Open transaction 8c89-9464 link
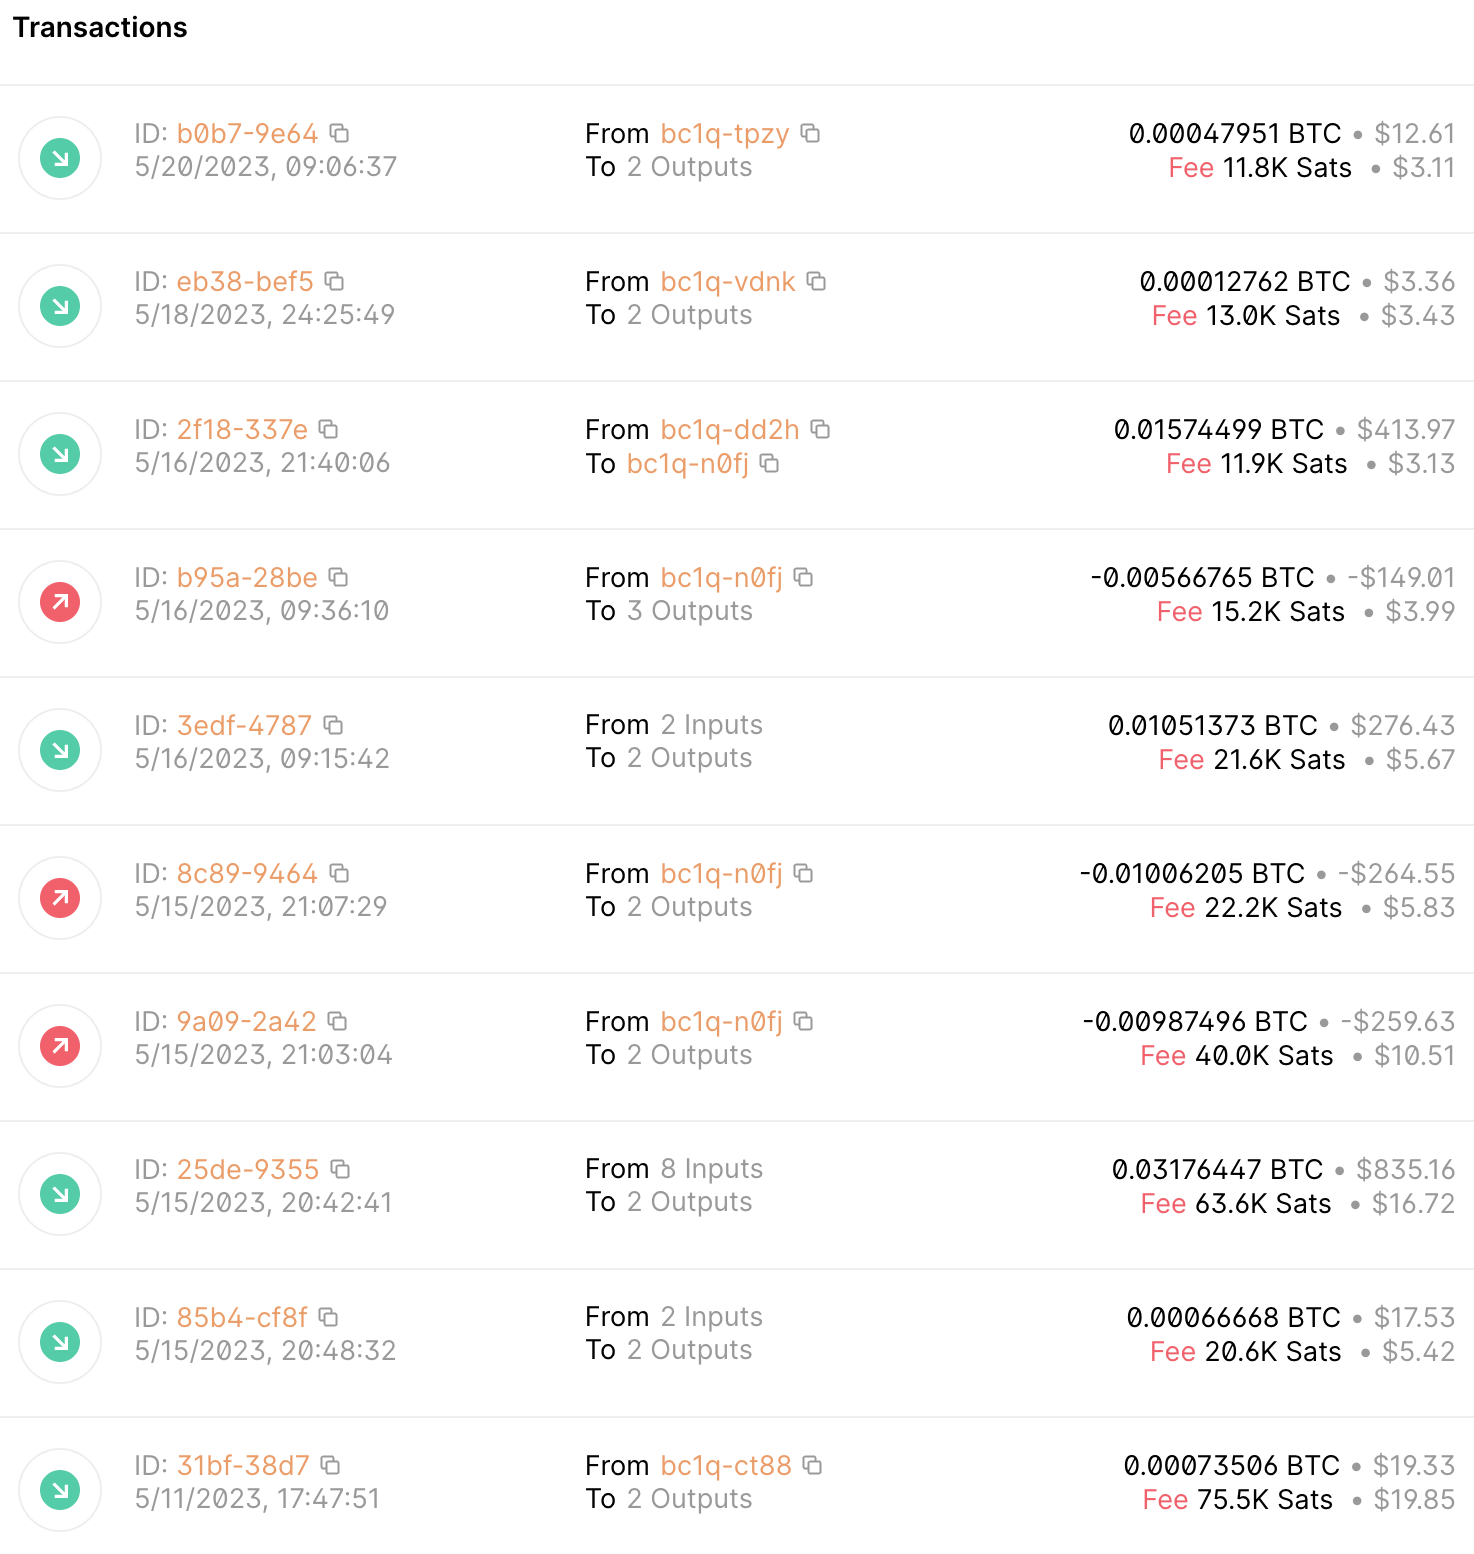 247,874
